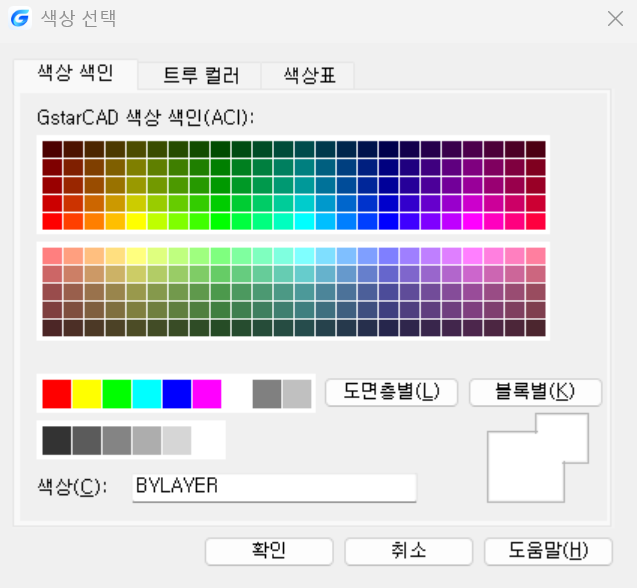The width and height of the screenshot is (637, 588).
Task: Click the GstarCAD logo icon in title bar
Action: click(x=20, y=18)
